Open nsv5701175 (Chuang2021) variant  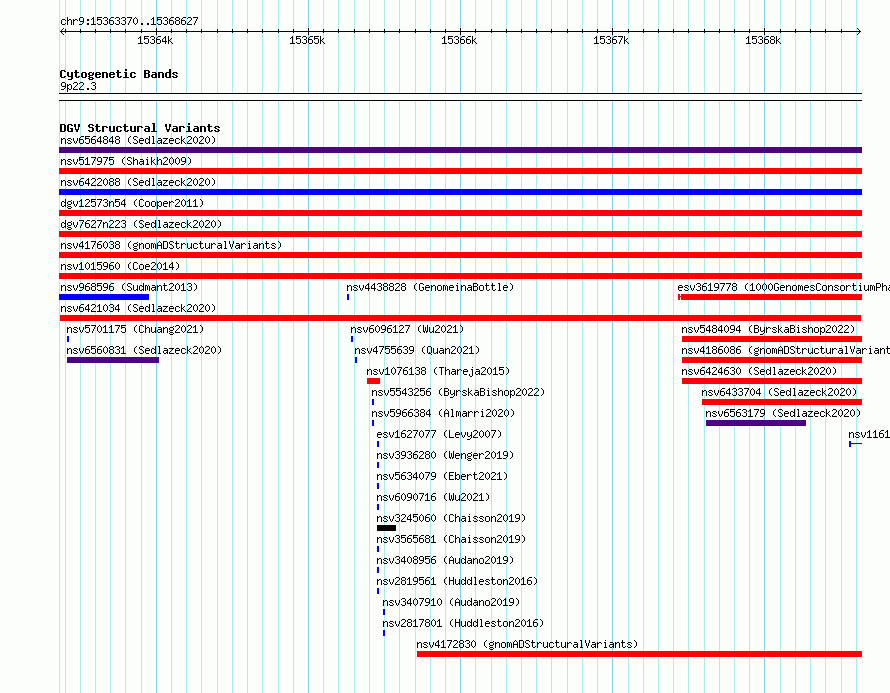pos(135,329)
